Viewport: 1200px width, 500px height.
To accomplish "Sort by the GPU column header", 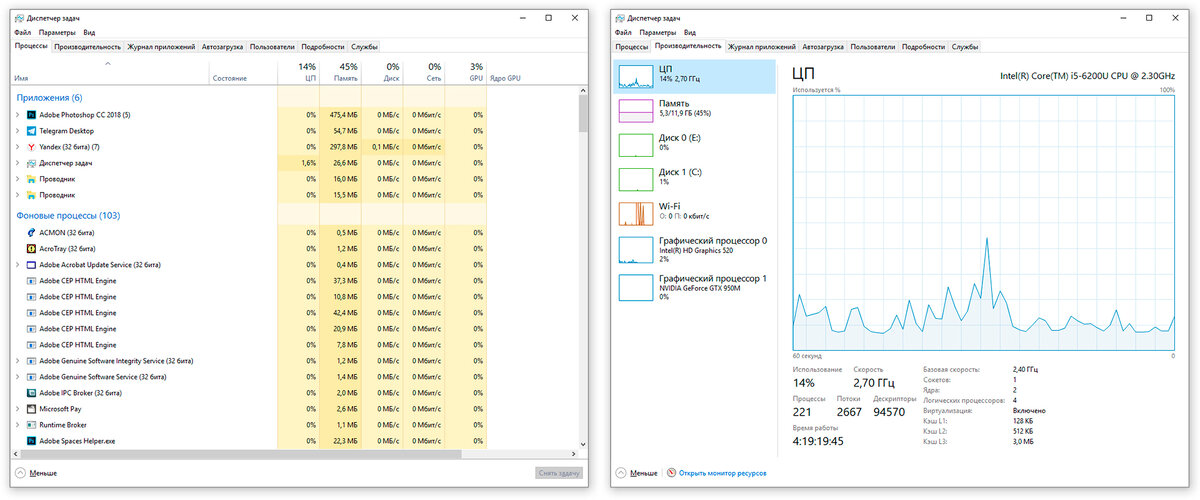I will coord(466,72).
